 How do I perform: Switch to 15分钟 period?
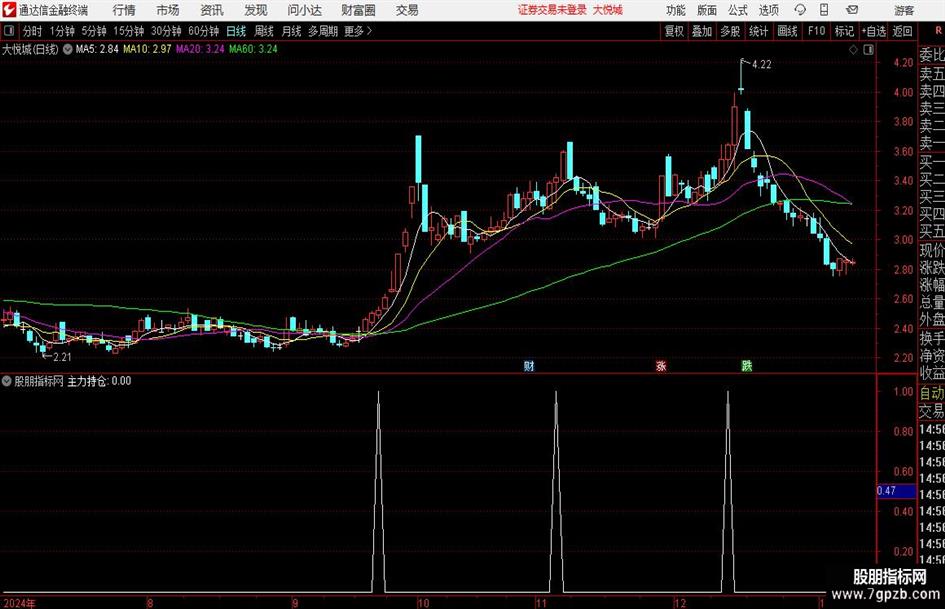[128, 31]
